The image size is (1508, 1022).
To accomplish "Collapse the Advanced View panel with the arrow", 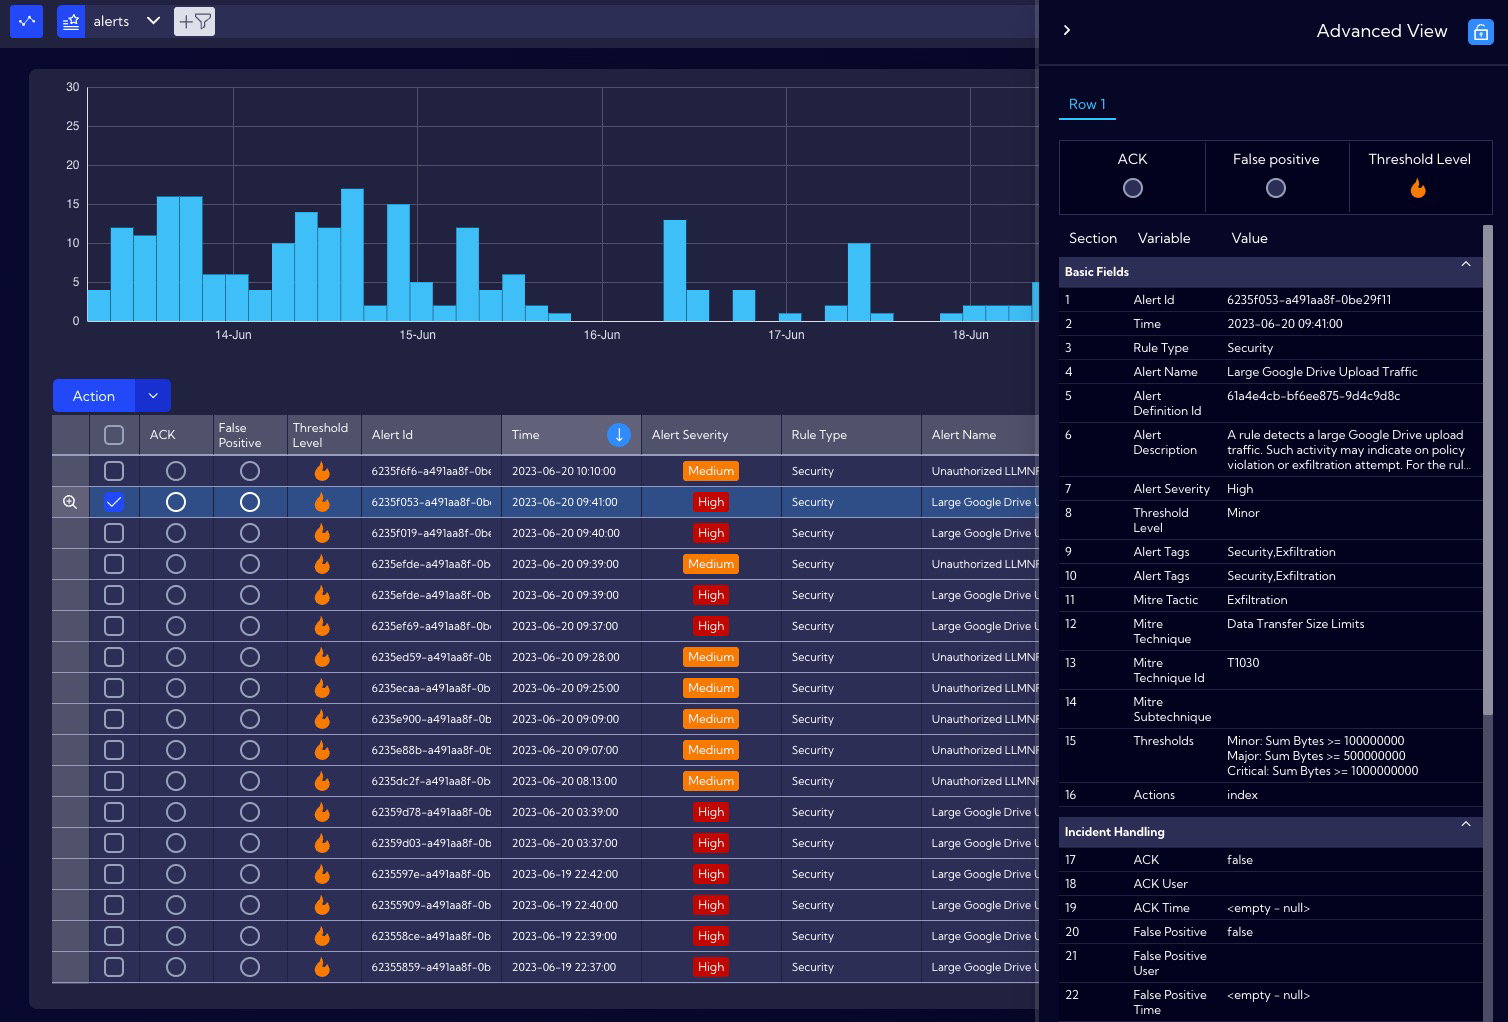I will click(x=1067, y=30).
